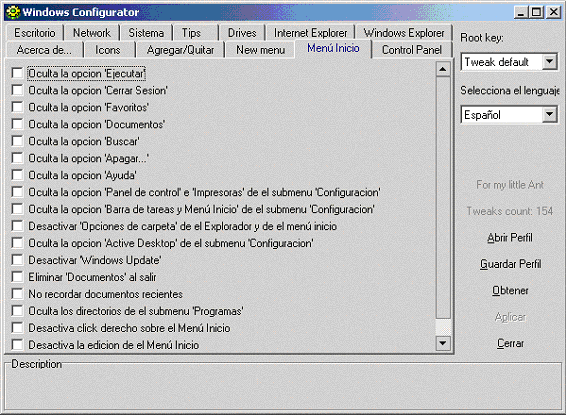The width and height of the screenshot is (566, 415).
Task: Open the Drives tab
Action: tap(242, 33)
